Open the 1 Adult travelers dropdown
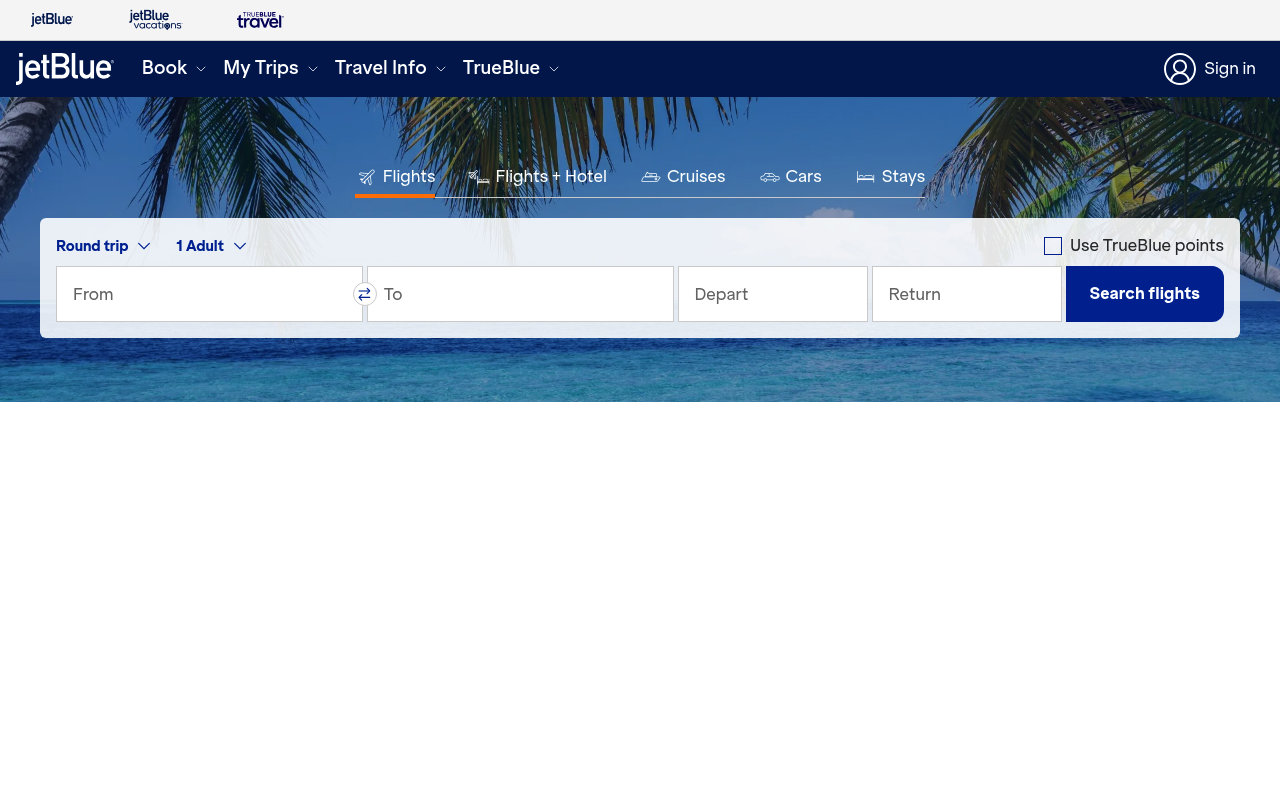Image resolution: width=1280 pixels, height=800 pixels. [211, 246]
